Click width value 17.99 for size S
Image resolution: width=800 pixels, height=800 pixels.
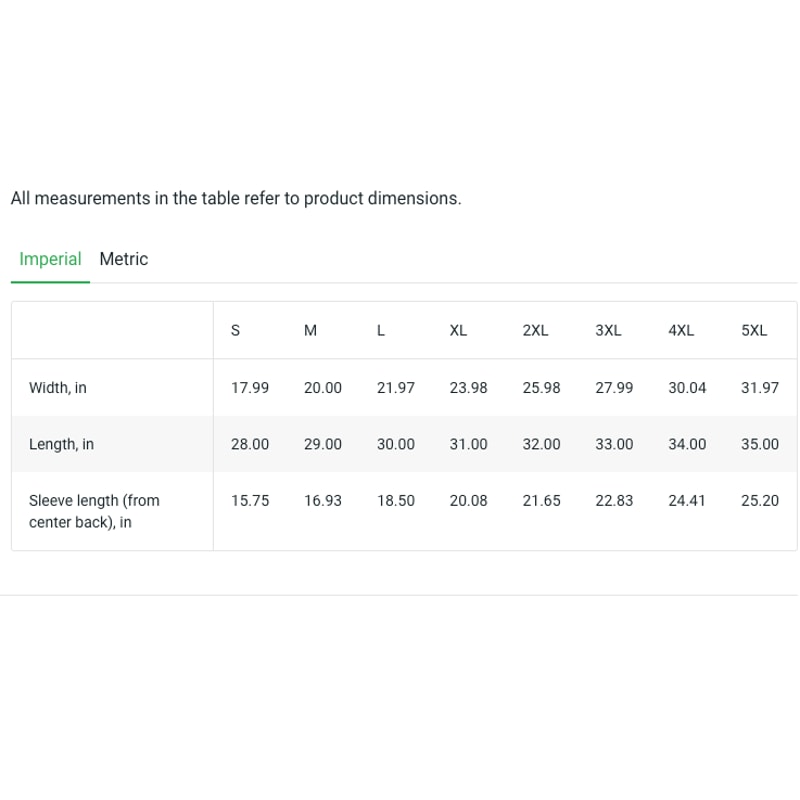(x=250, y=388)
